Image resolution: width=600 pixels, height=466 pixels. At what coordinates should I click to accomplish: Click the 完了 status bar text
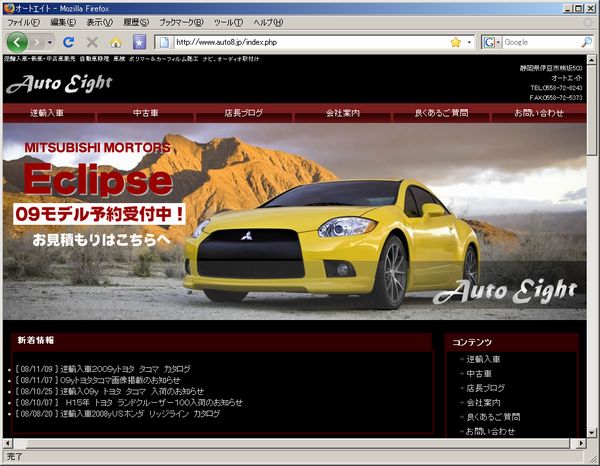click(x=15, y=456)
